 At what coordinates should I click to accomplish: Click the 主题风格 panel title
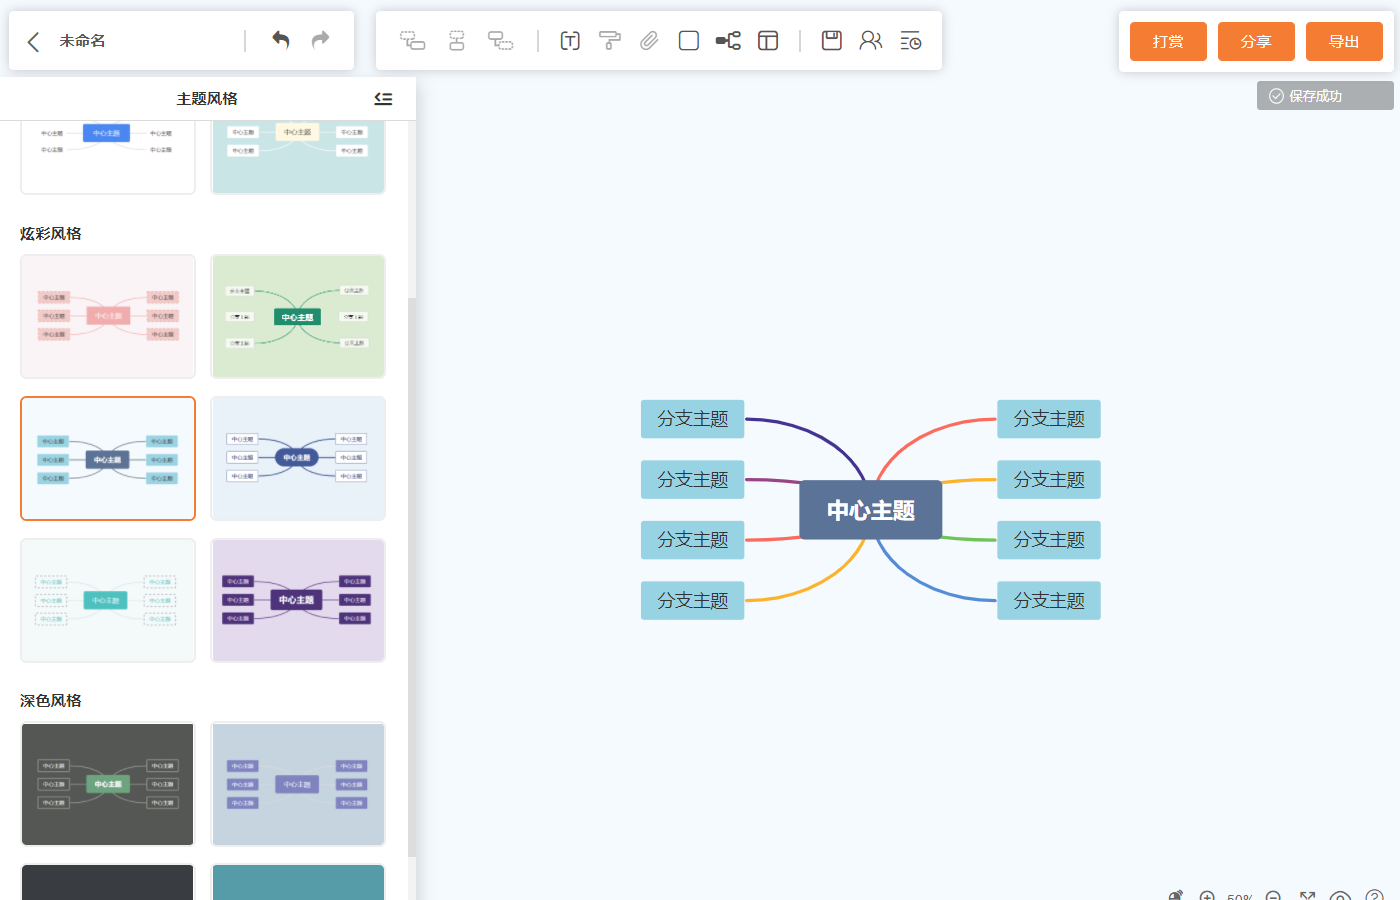(x=207, y=98)
